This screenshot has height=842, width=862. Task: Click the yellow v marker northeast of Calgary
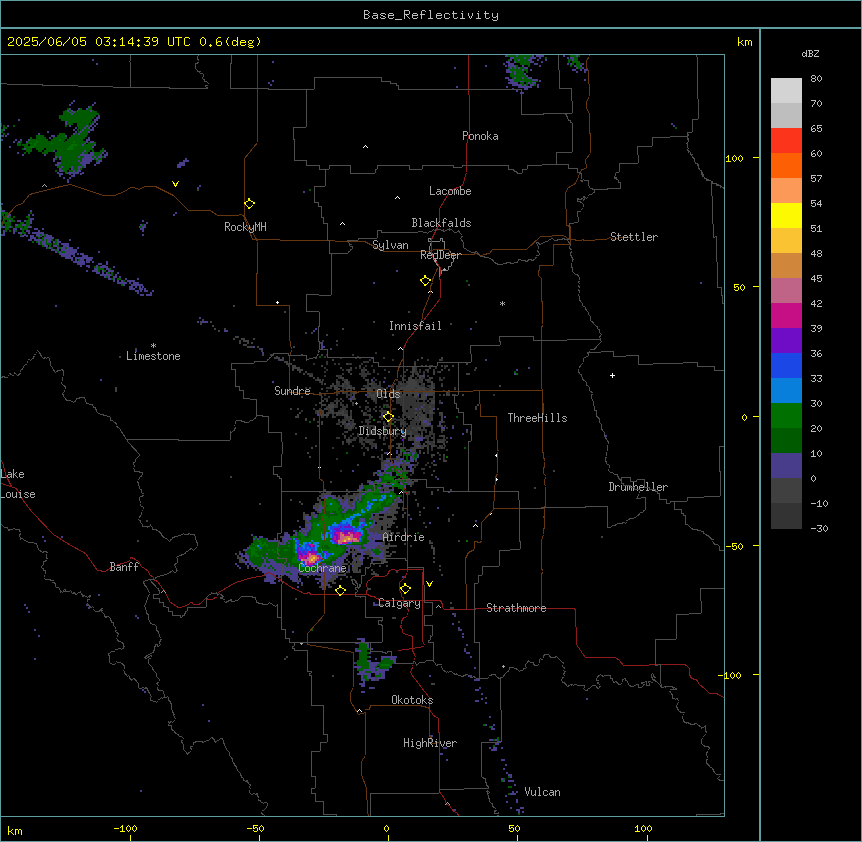(429, 584)
